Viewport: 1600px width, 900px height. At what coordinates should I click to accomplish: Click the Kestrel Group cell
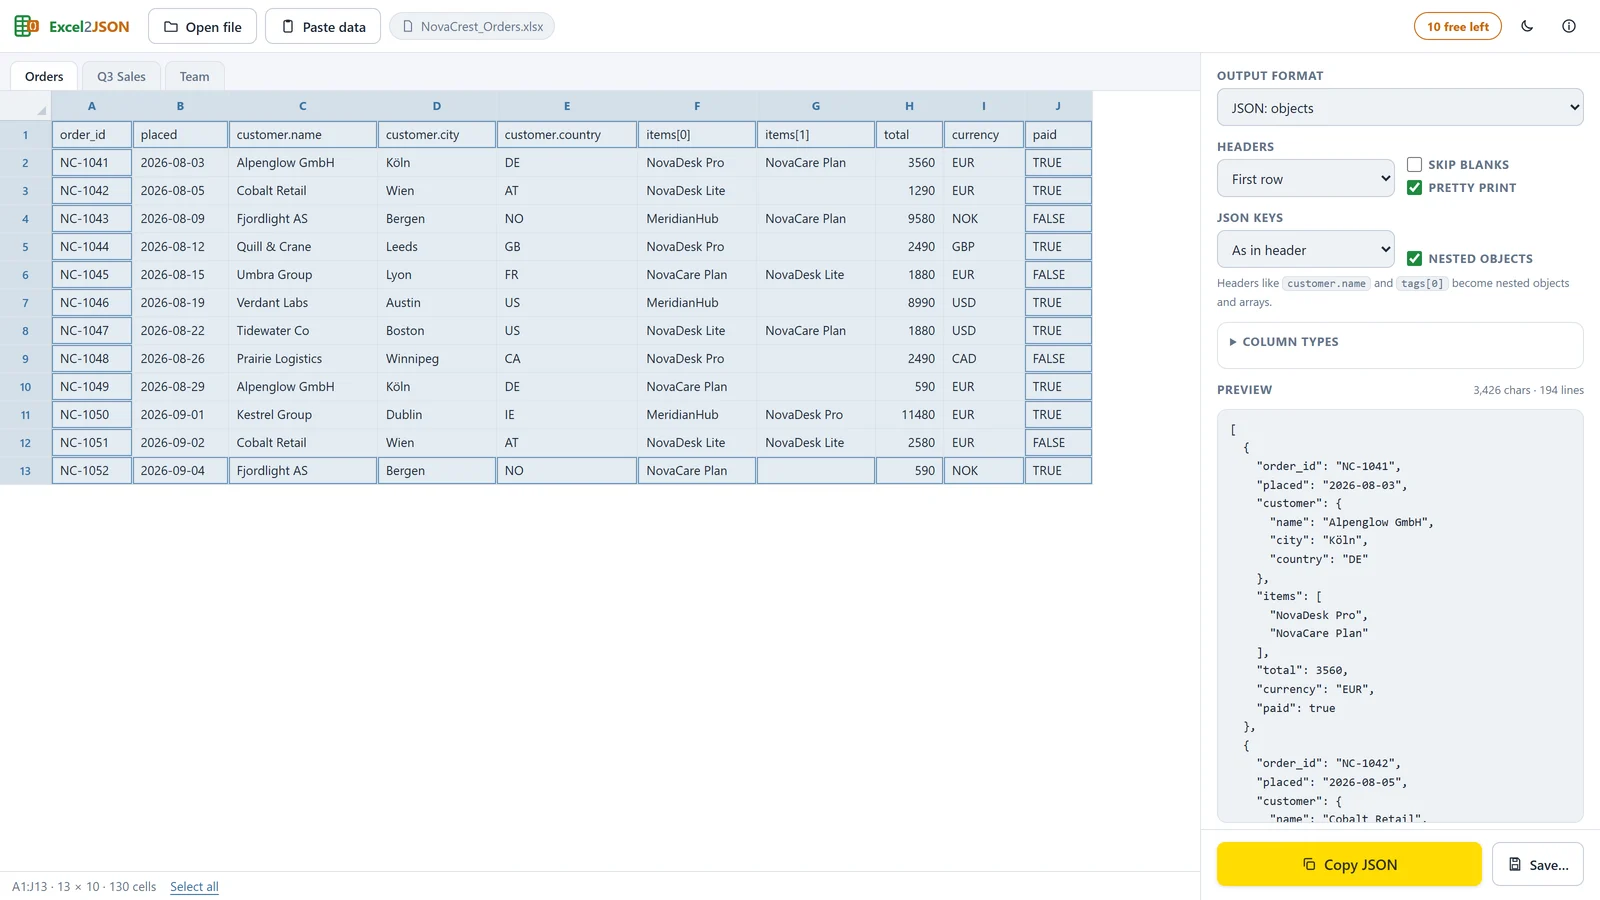[303, 414]
